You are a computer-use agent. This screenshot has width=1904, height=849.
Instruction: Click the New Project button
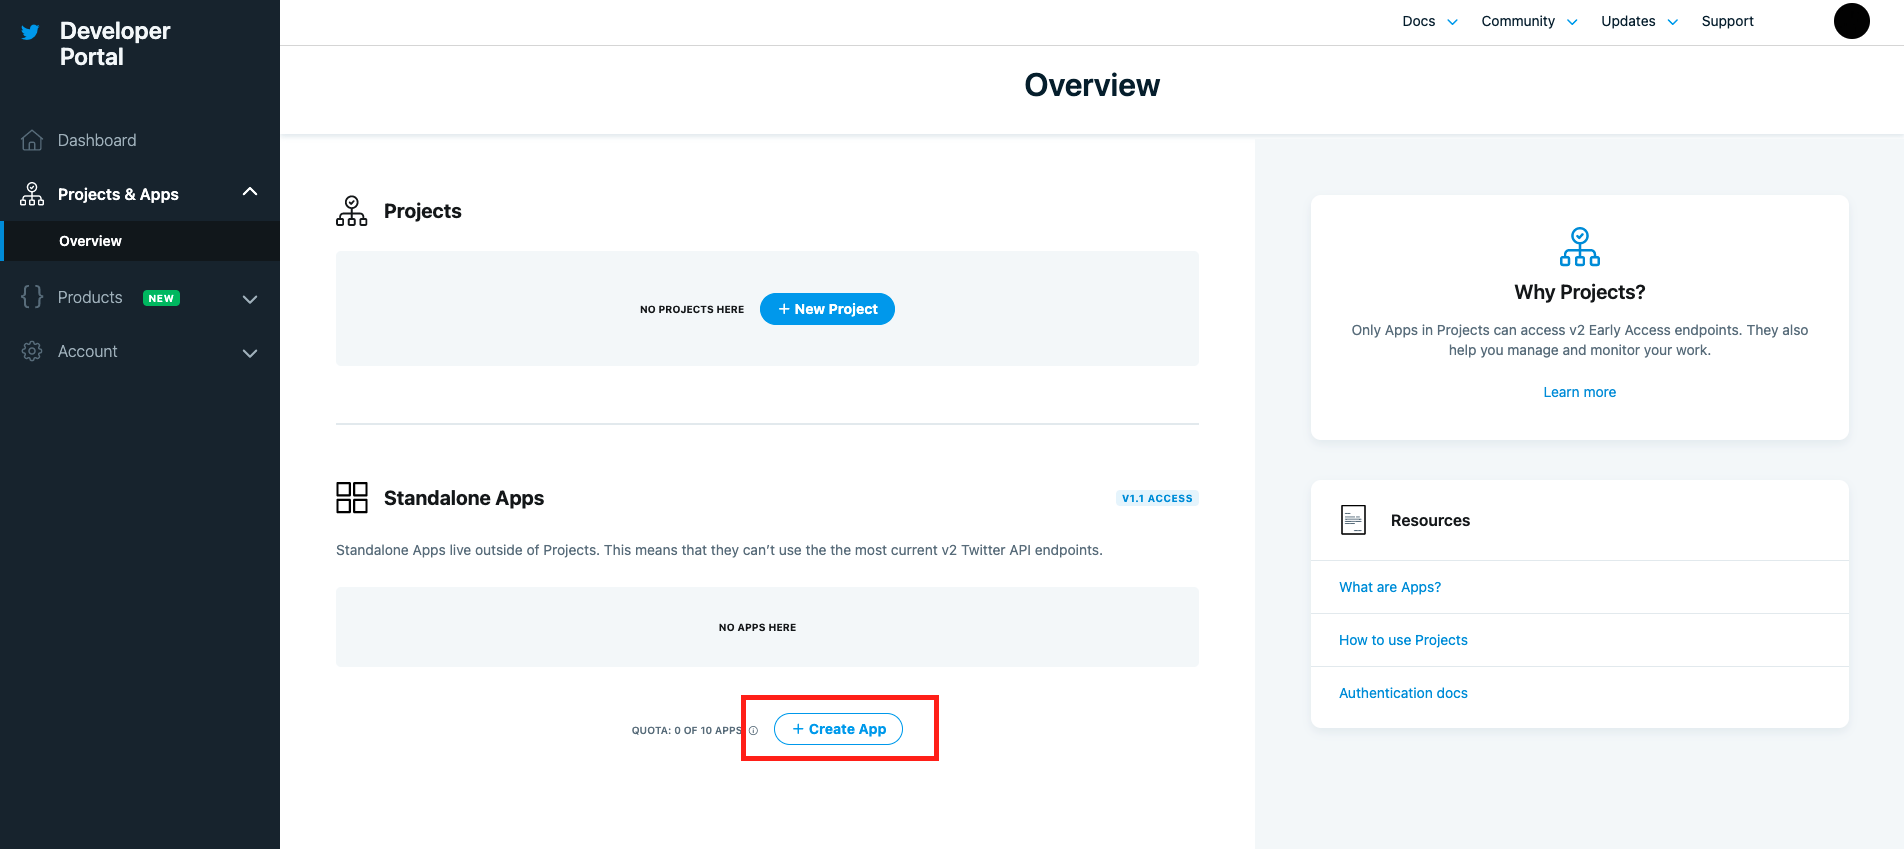coord(827,309)
